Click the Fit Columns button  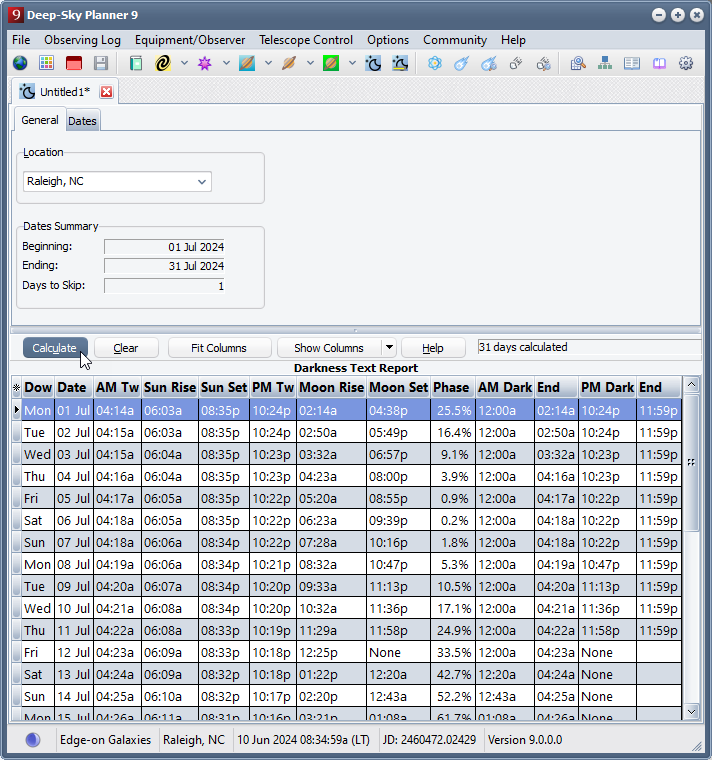(219, 348)
